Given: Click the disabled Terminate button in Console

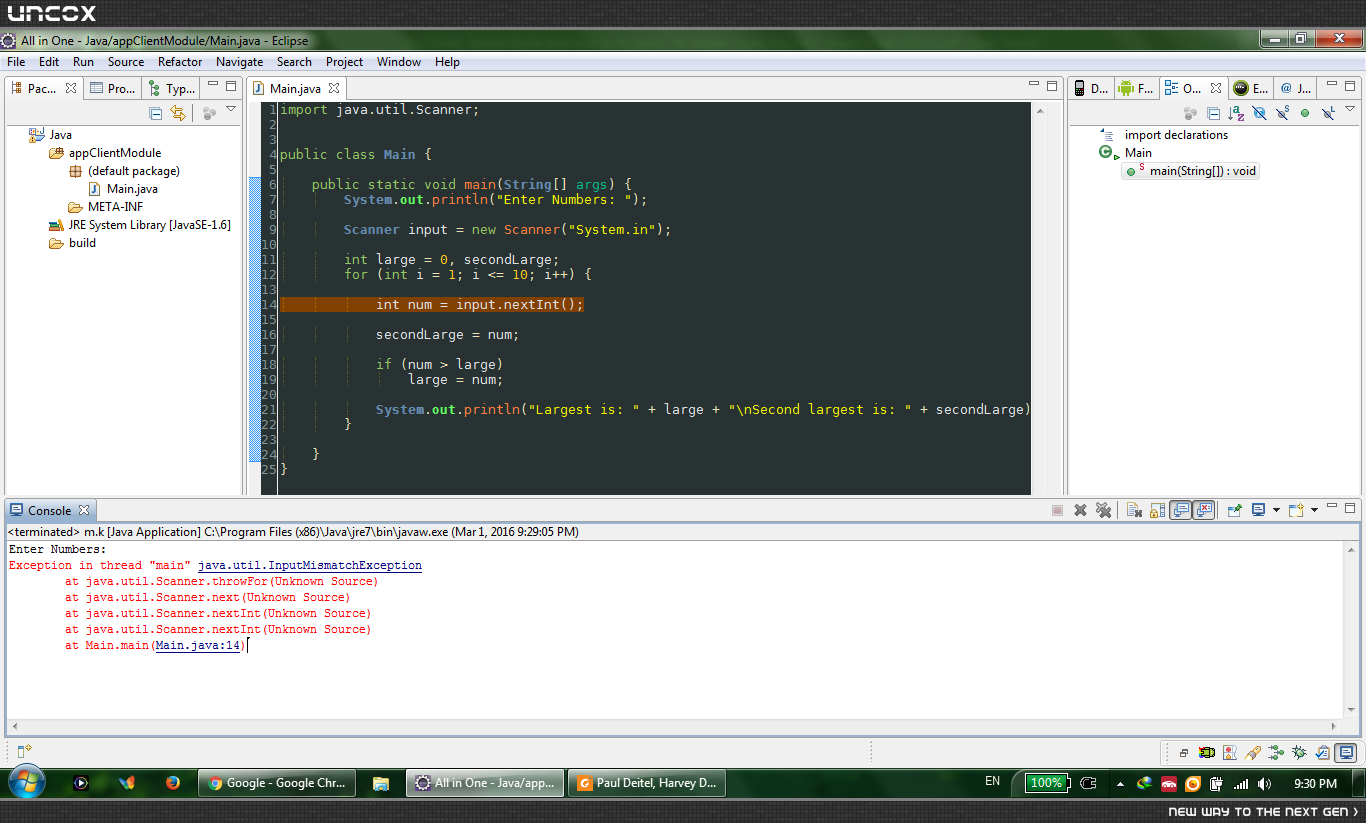Looking at the screenshot, I should (1057, 510).
